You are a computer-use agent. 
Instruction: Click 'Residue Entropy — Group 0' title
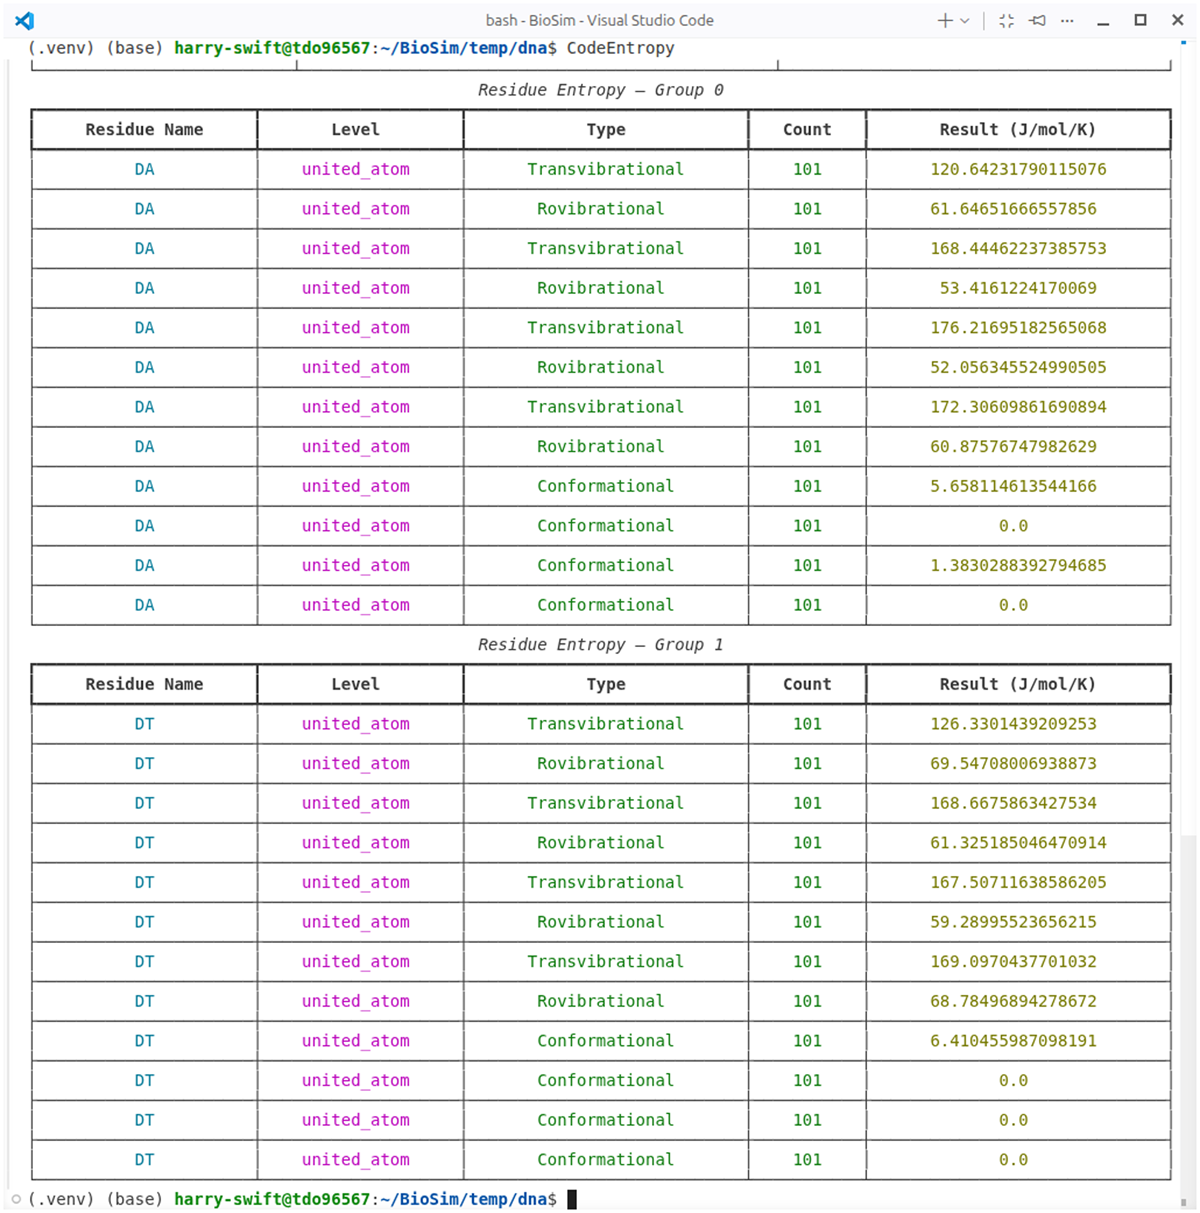point(600,90)
